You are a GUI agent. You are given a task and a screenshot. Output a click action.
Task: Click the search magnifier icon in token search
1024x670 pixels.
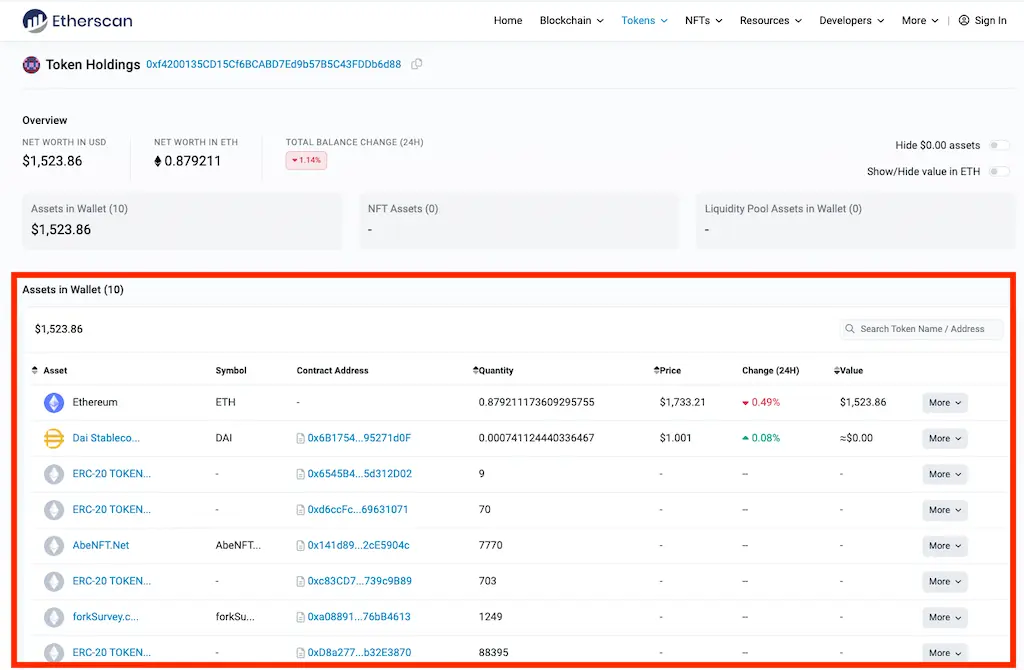coord(850,329)
